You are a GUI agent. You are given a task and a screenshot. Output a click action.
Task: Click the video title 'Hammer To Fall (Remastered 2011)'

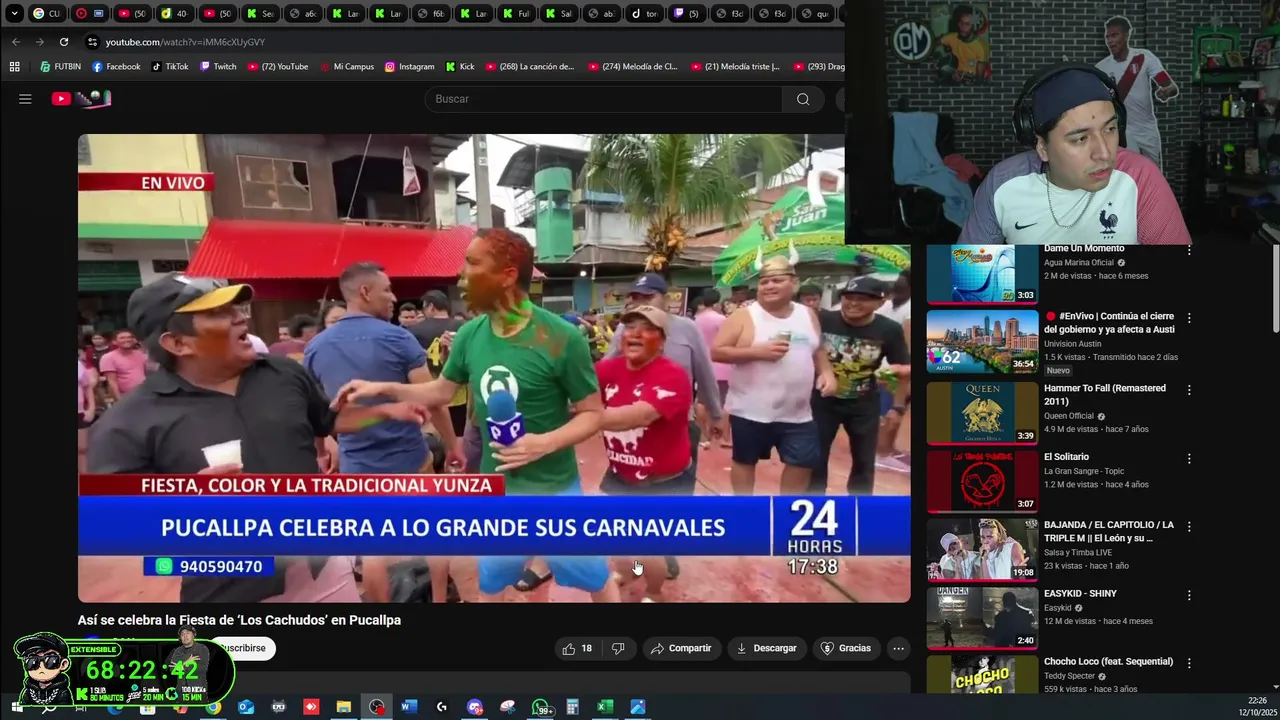click(1105, 394)
